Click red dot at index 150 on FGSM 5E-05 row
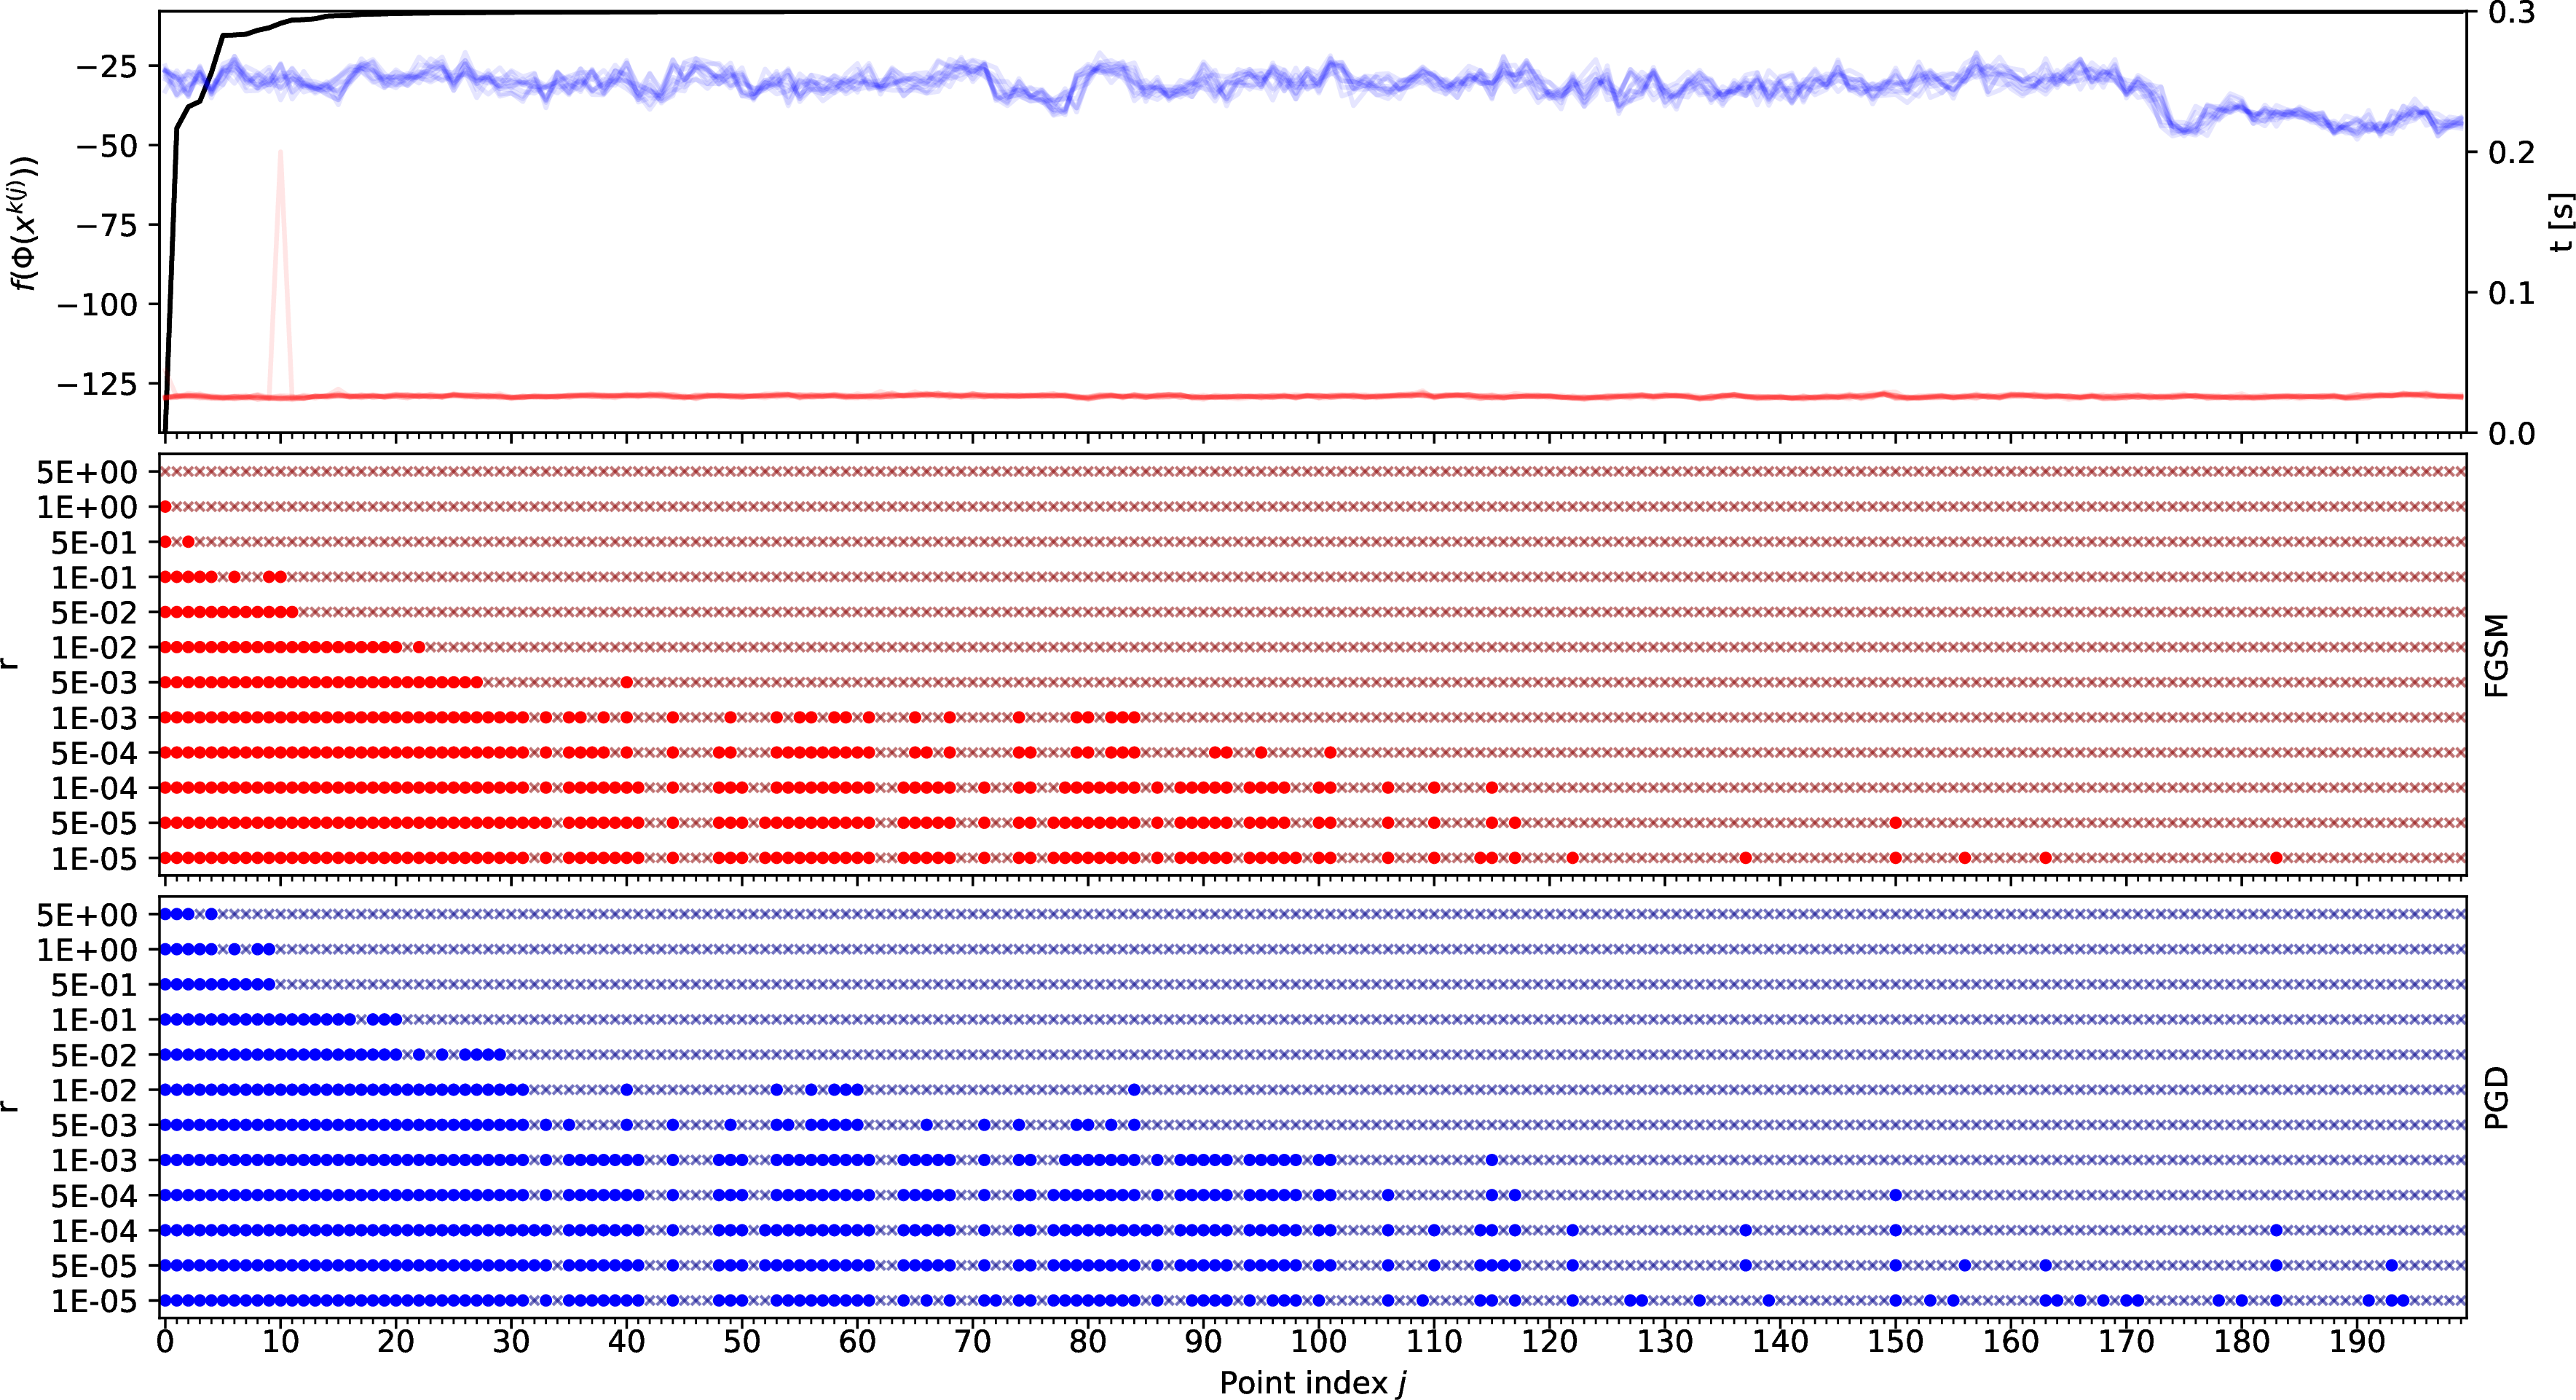The image size is (2576, 1400). [1895, 823]
